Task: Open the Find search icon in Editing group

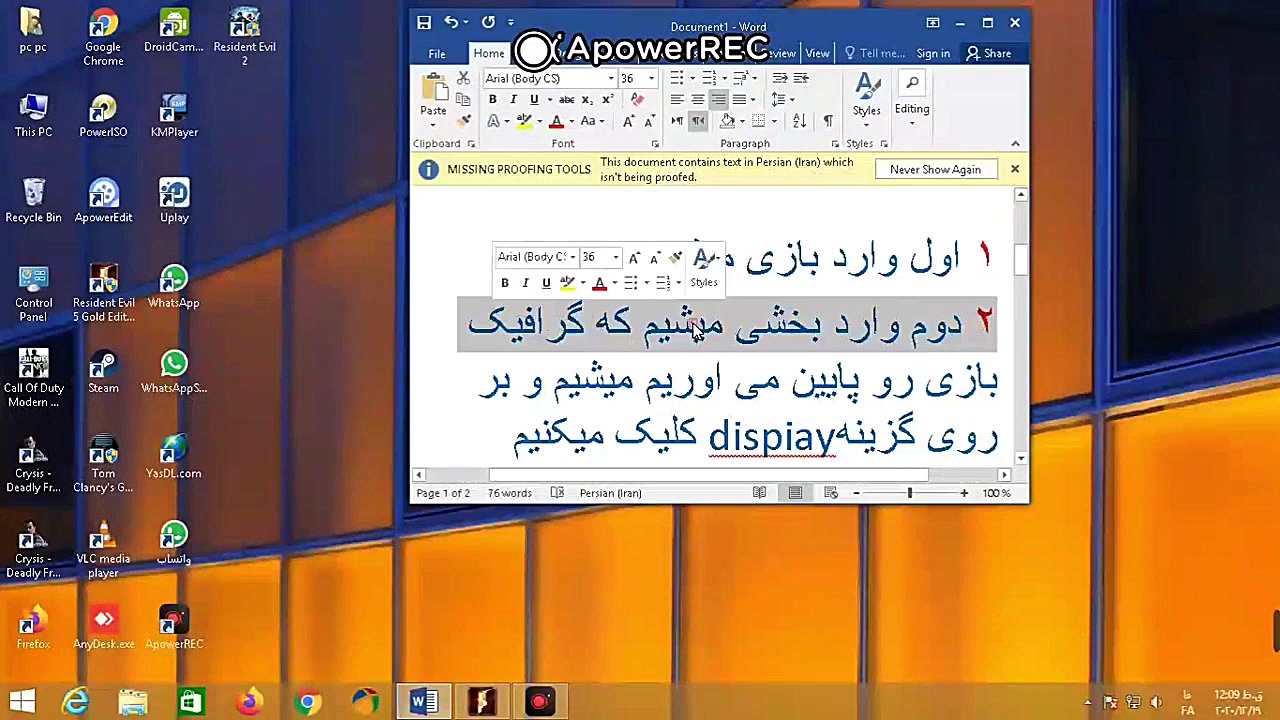Action: (912, 83)
